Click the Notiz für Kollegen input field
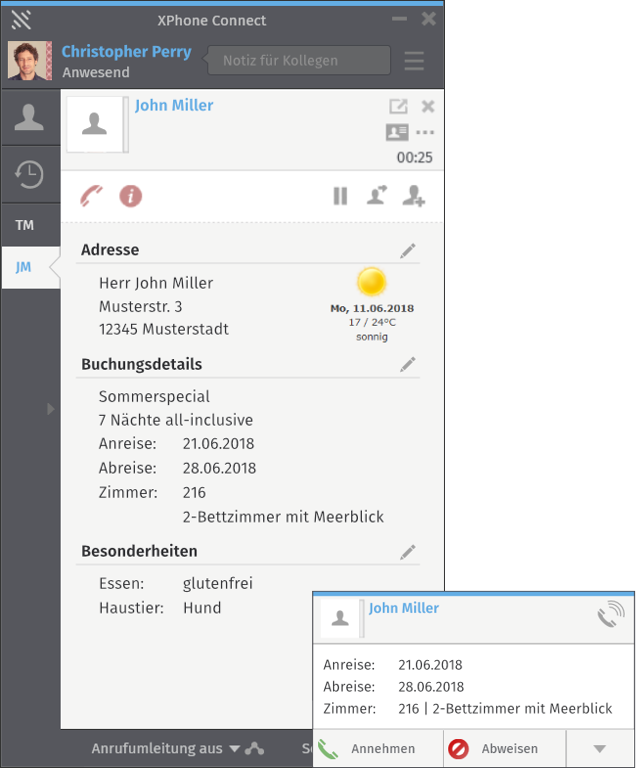Screen dimensions: 636x768 coord(299,60)
